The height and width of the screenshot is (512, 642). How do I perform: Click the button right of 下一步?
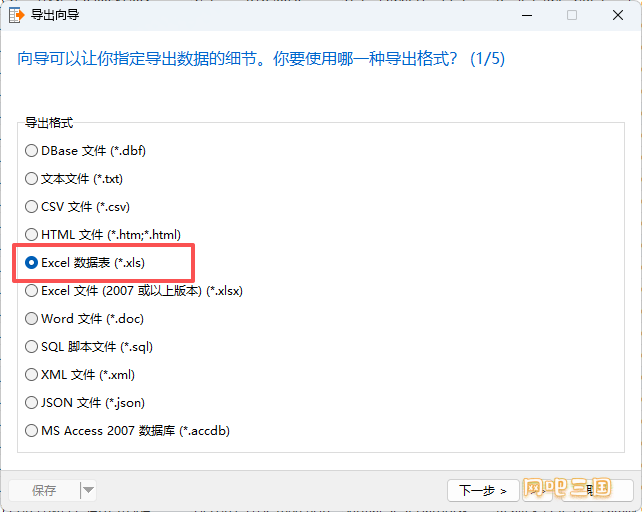point(538,490)
